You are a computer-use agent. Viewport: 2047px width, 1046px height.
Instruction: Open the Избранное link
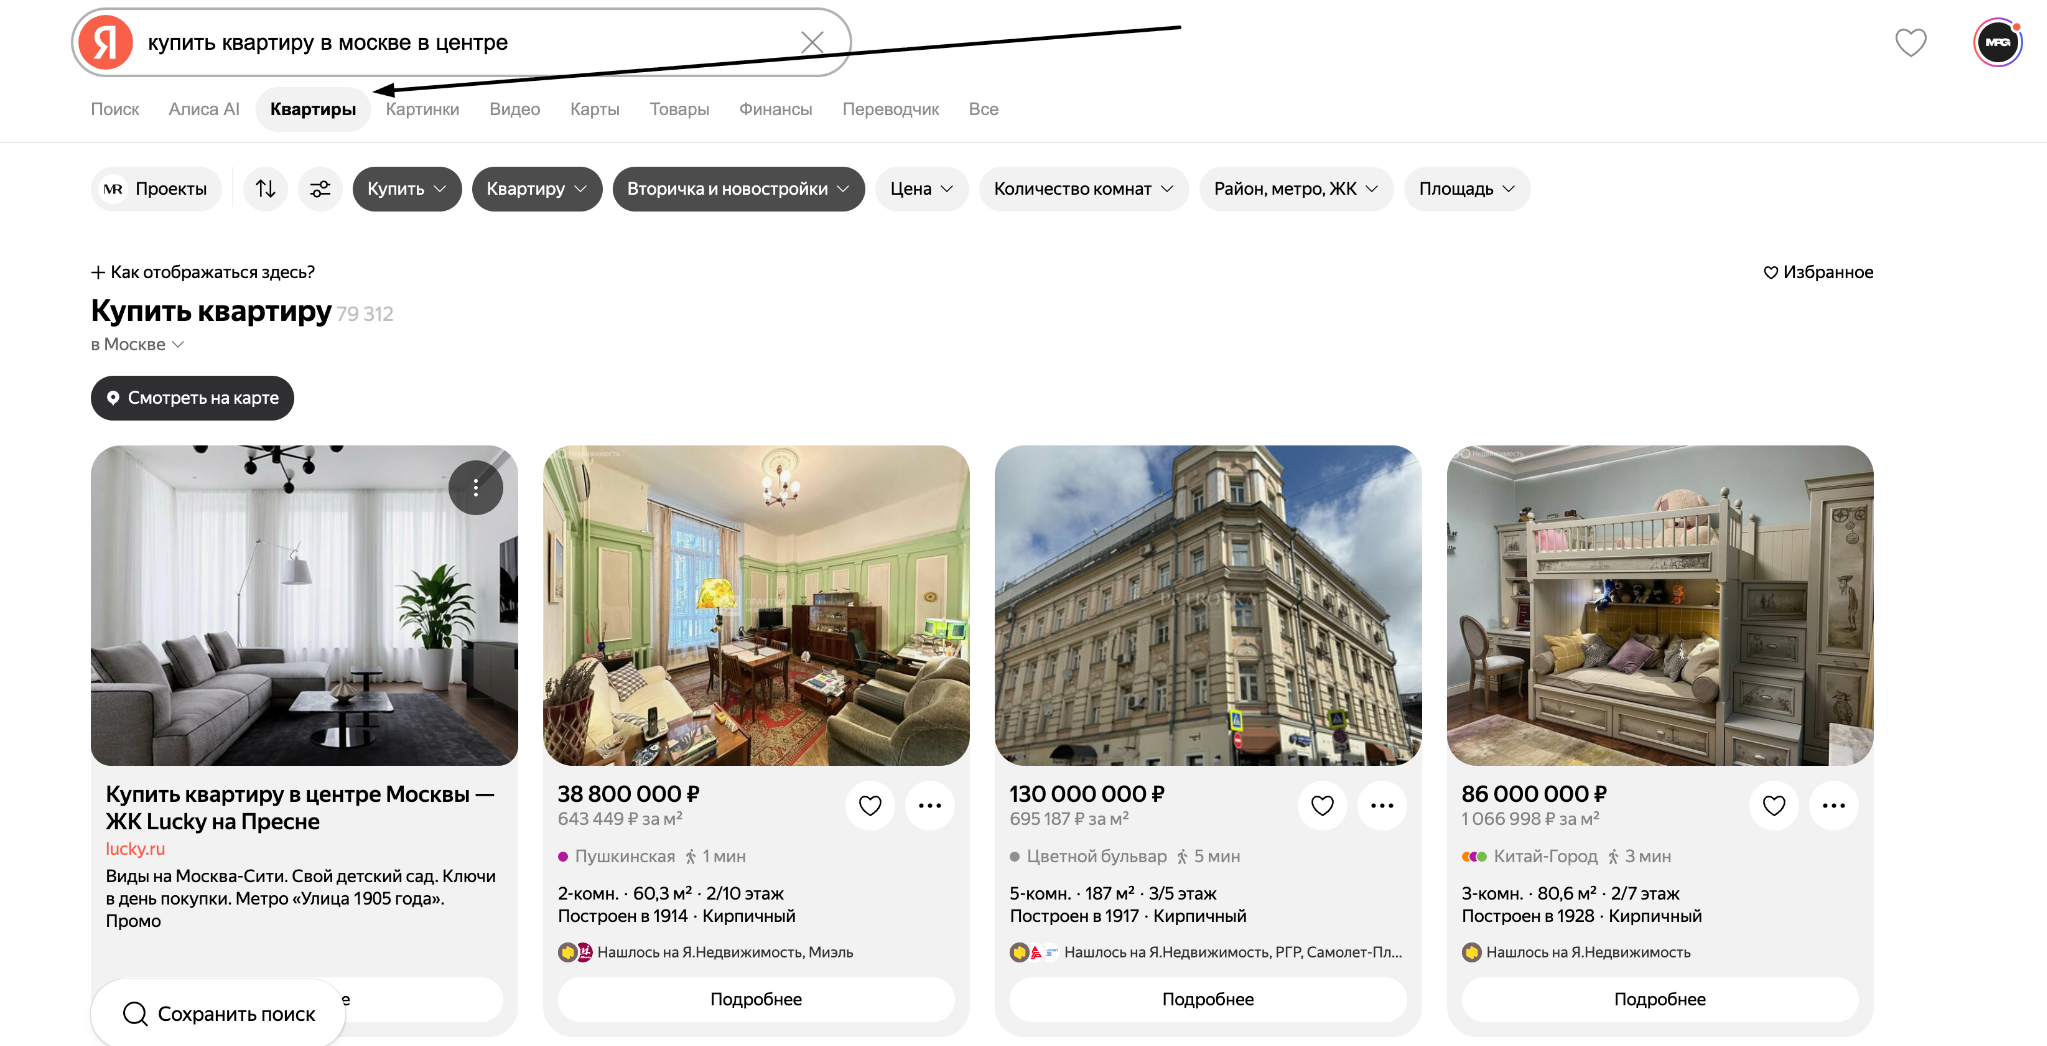[1818, 272]
